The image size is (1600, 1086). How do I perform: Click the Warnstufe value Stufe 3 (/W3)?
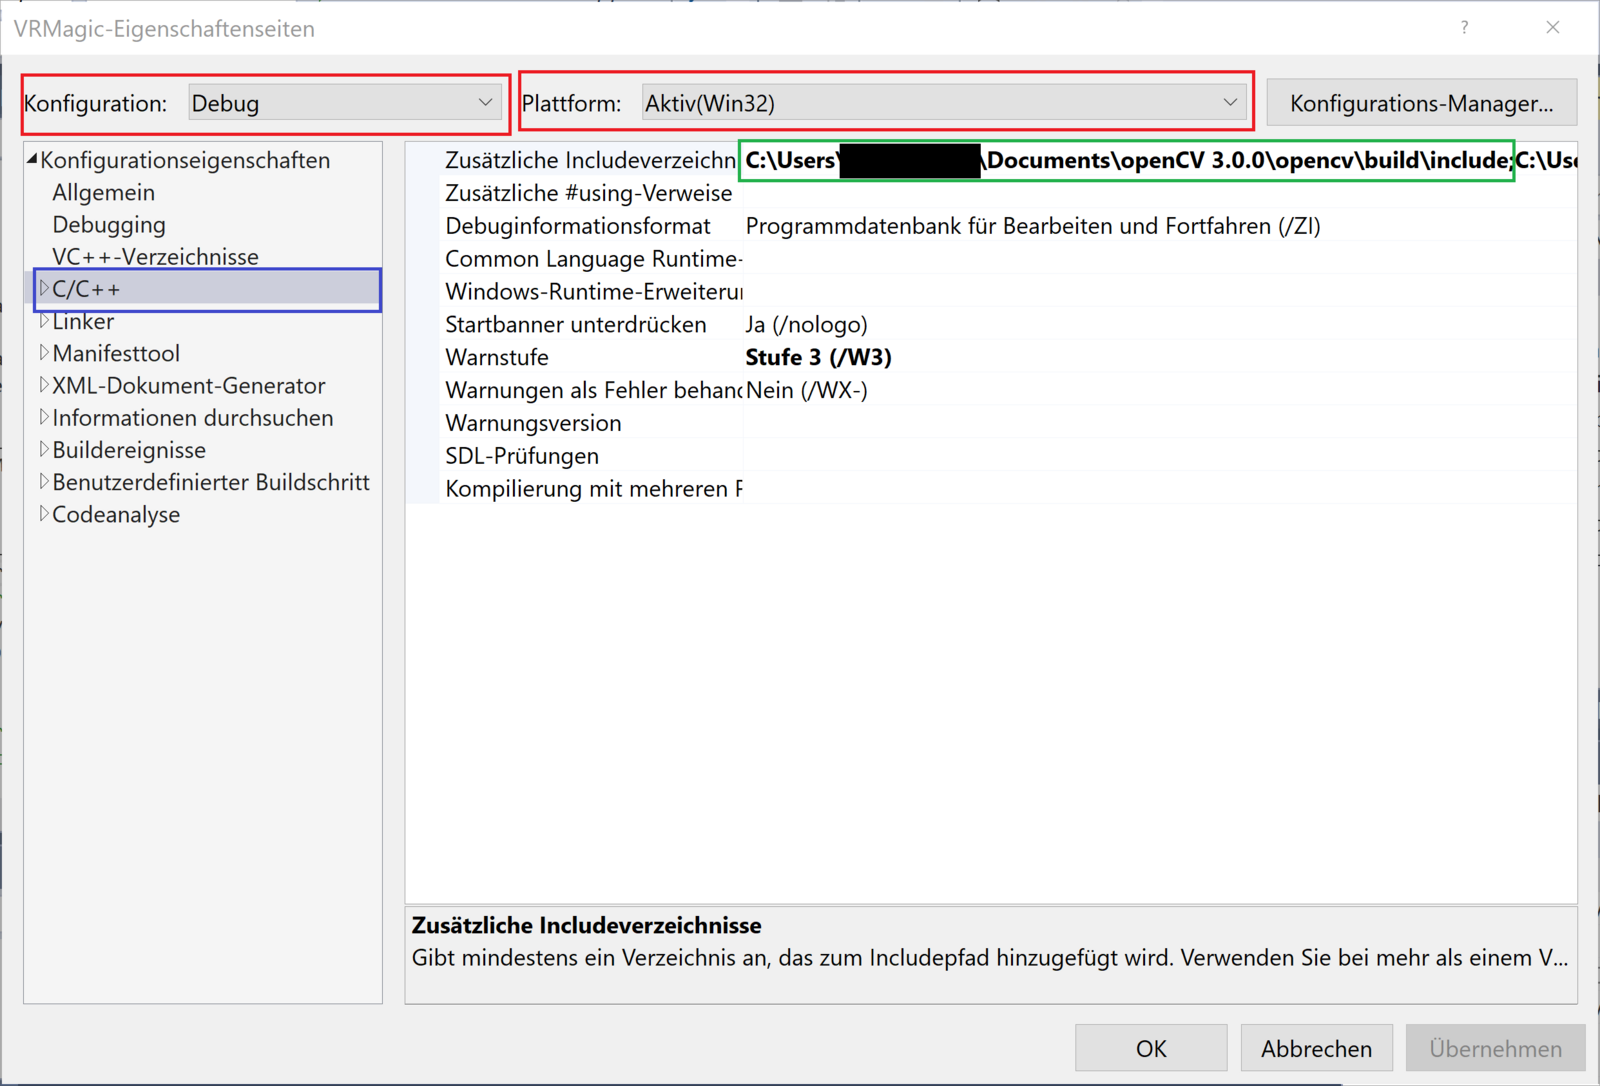[x=818, y=357]
